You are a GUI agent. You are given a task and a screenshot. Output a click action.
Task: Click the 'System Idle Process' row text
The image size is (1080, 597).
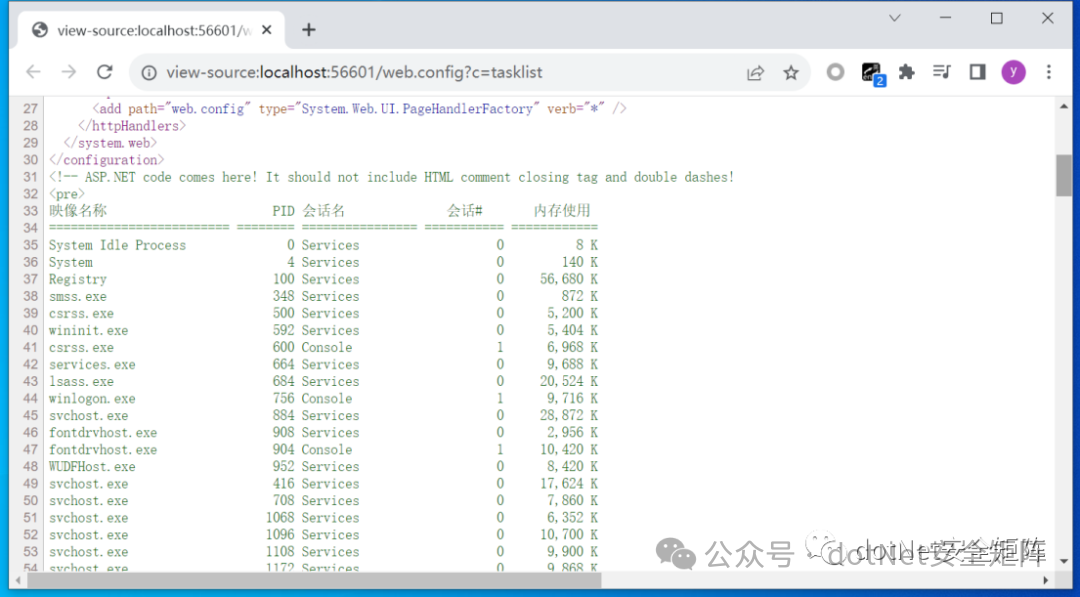pos(117,245)
